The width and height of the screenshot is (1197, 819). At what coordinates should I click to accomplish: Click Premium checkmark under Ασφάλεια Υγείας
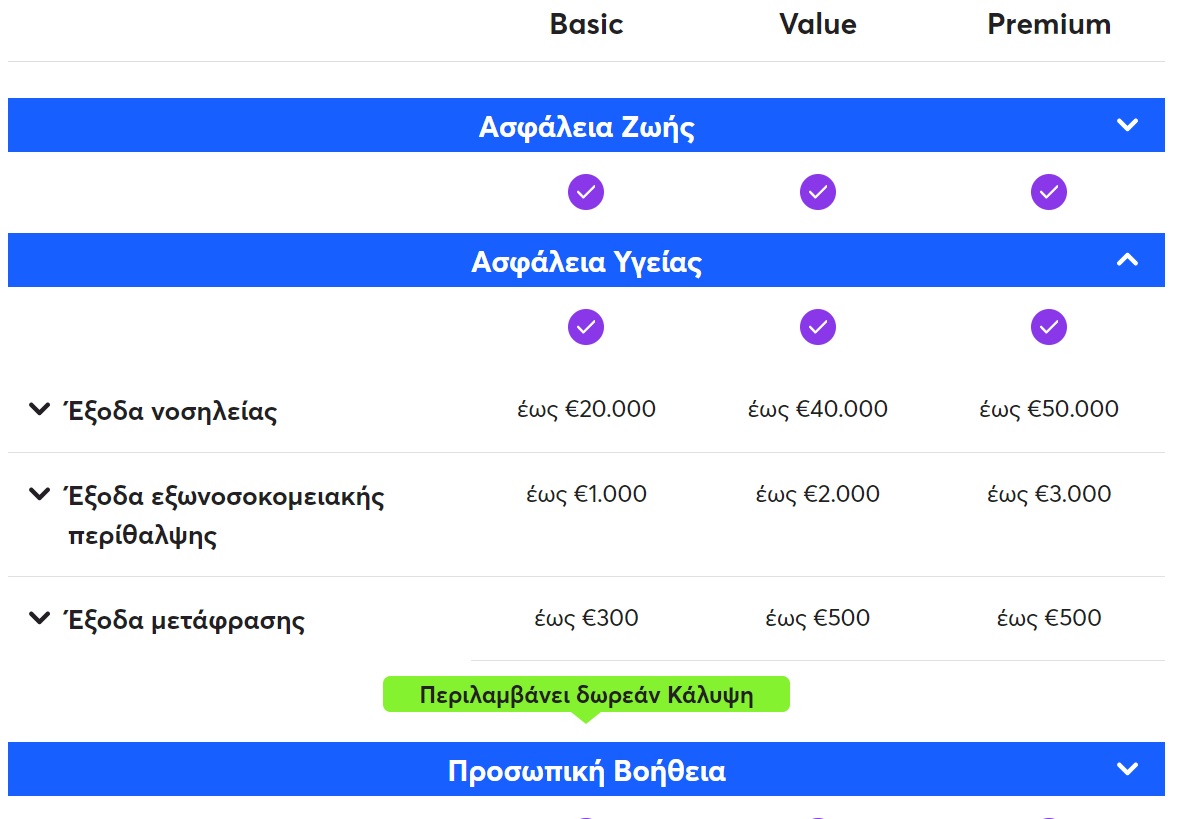pyautogui.click(x=1049, y=327)
